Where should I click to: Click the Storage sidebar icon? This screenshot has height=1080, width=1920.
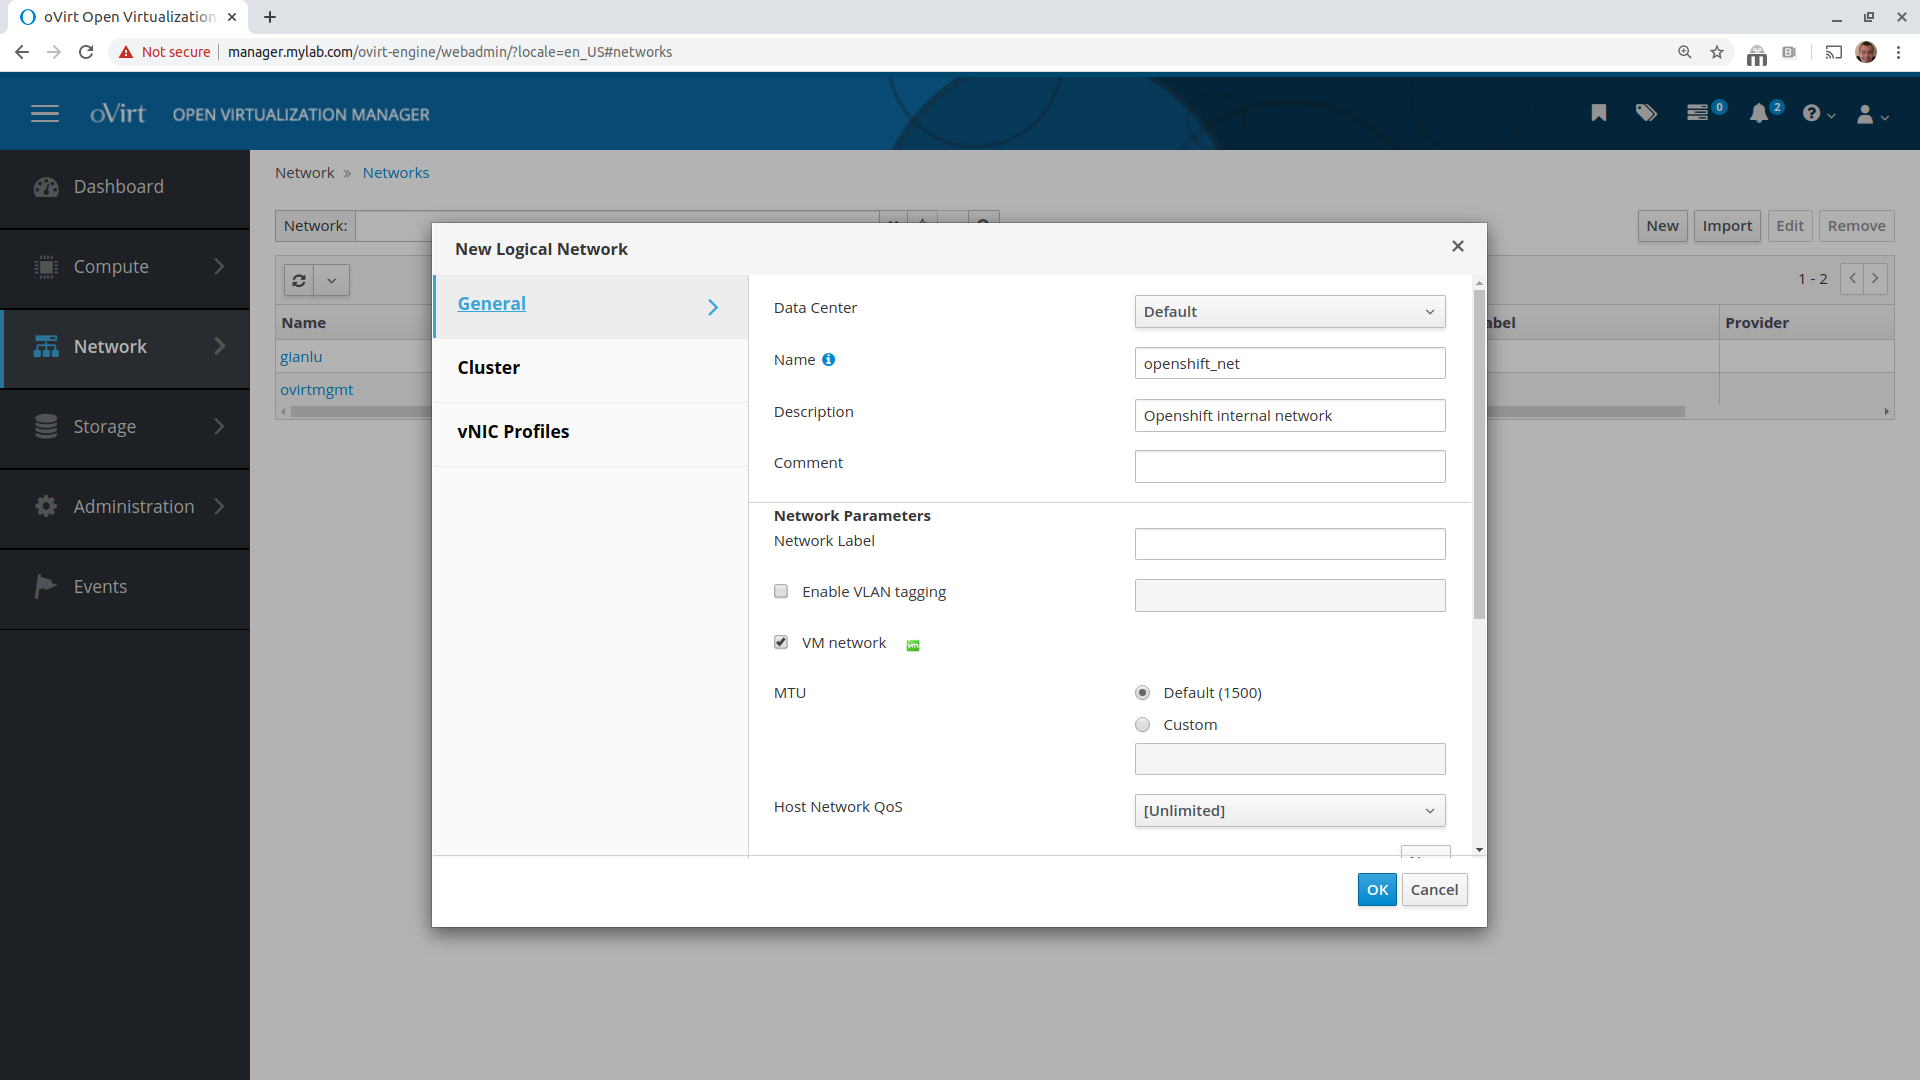pos(46,427)
